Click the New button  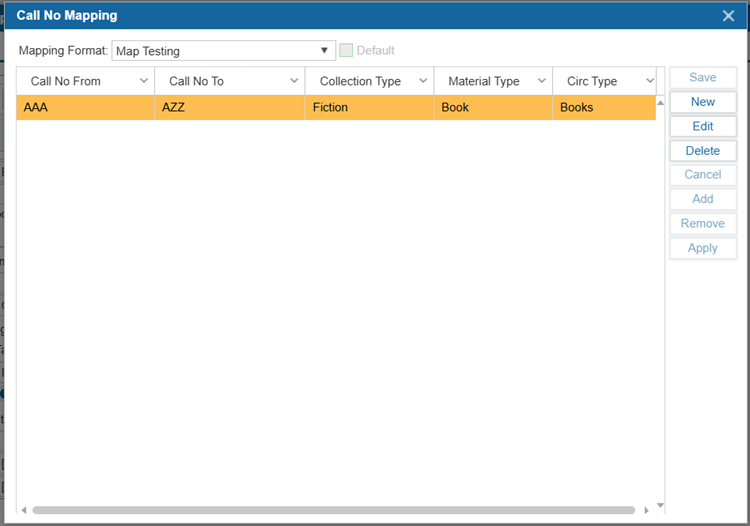click(x=703, y=102)
